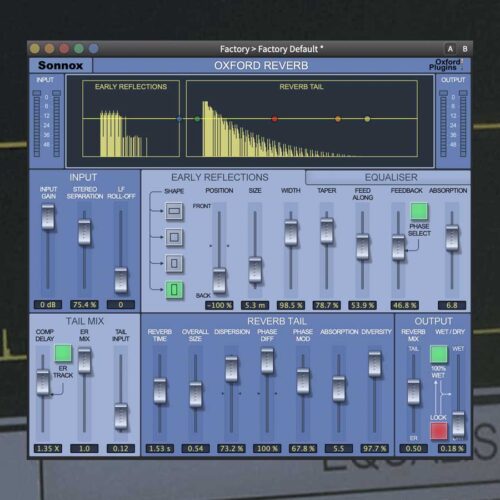The image size is (500, 500).
Task: Click the reverb tail Absorption slider handle
Action: 339,389
